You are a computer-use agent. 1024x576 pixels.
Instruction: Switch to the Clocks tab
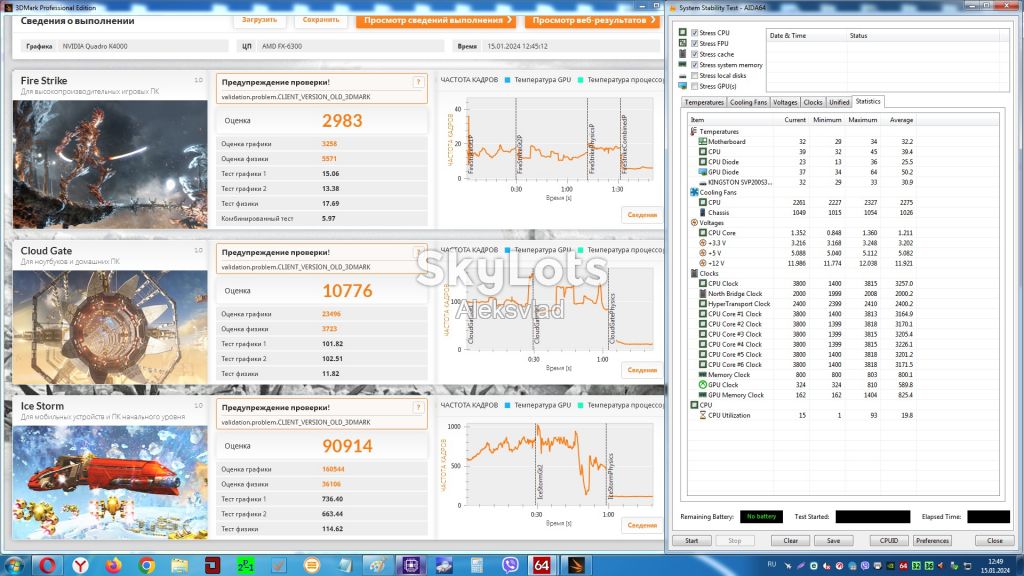[x=812, y=103]
